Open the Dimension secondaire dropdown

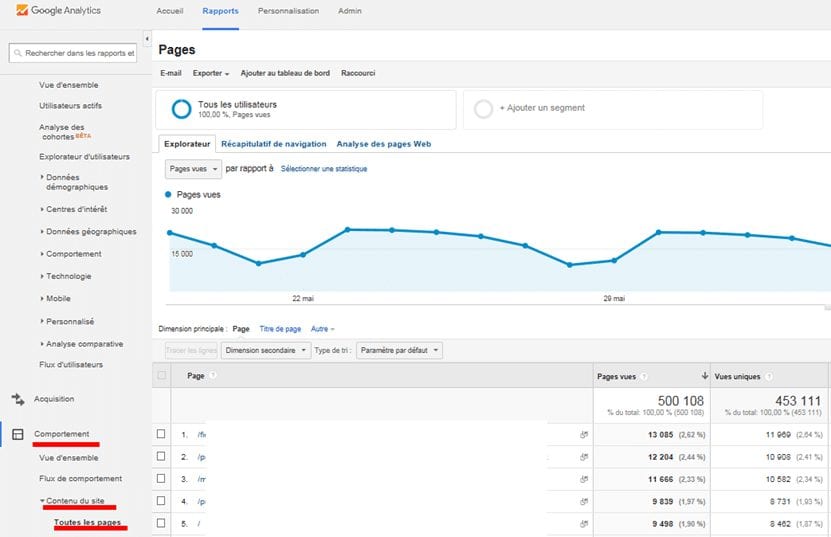point(266,350)
